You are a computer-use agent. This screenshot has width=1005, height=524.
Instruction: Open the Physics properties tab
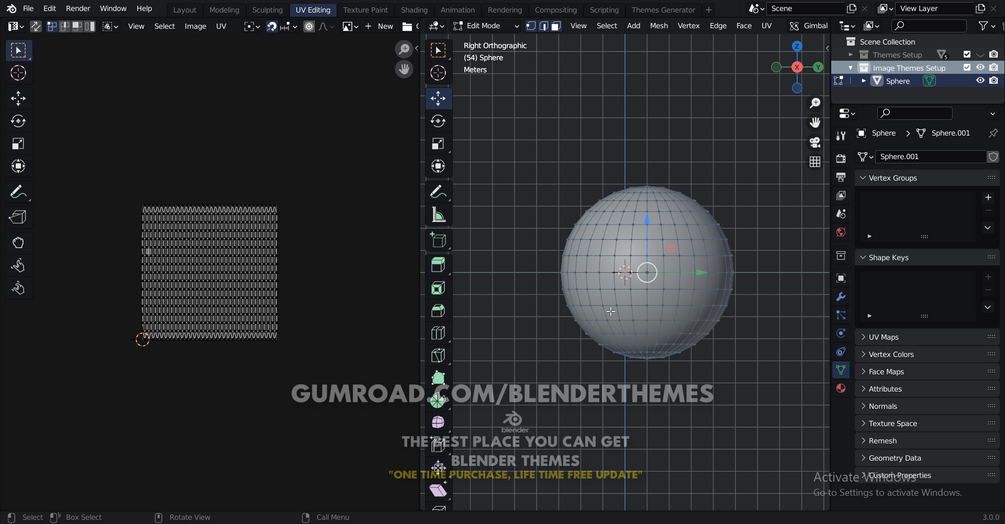click(841, 333)
